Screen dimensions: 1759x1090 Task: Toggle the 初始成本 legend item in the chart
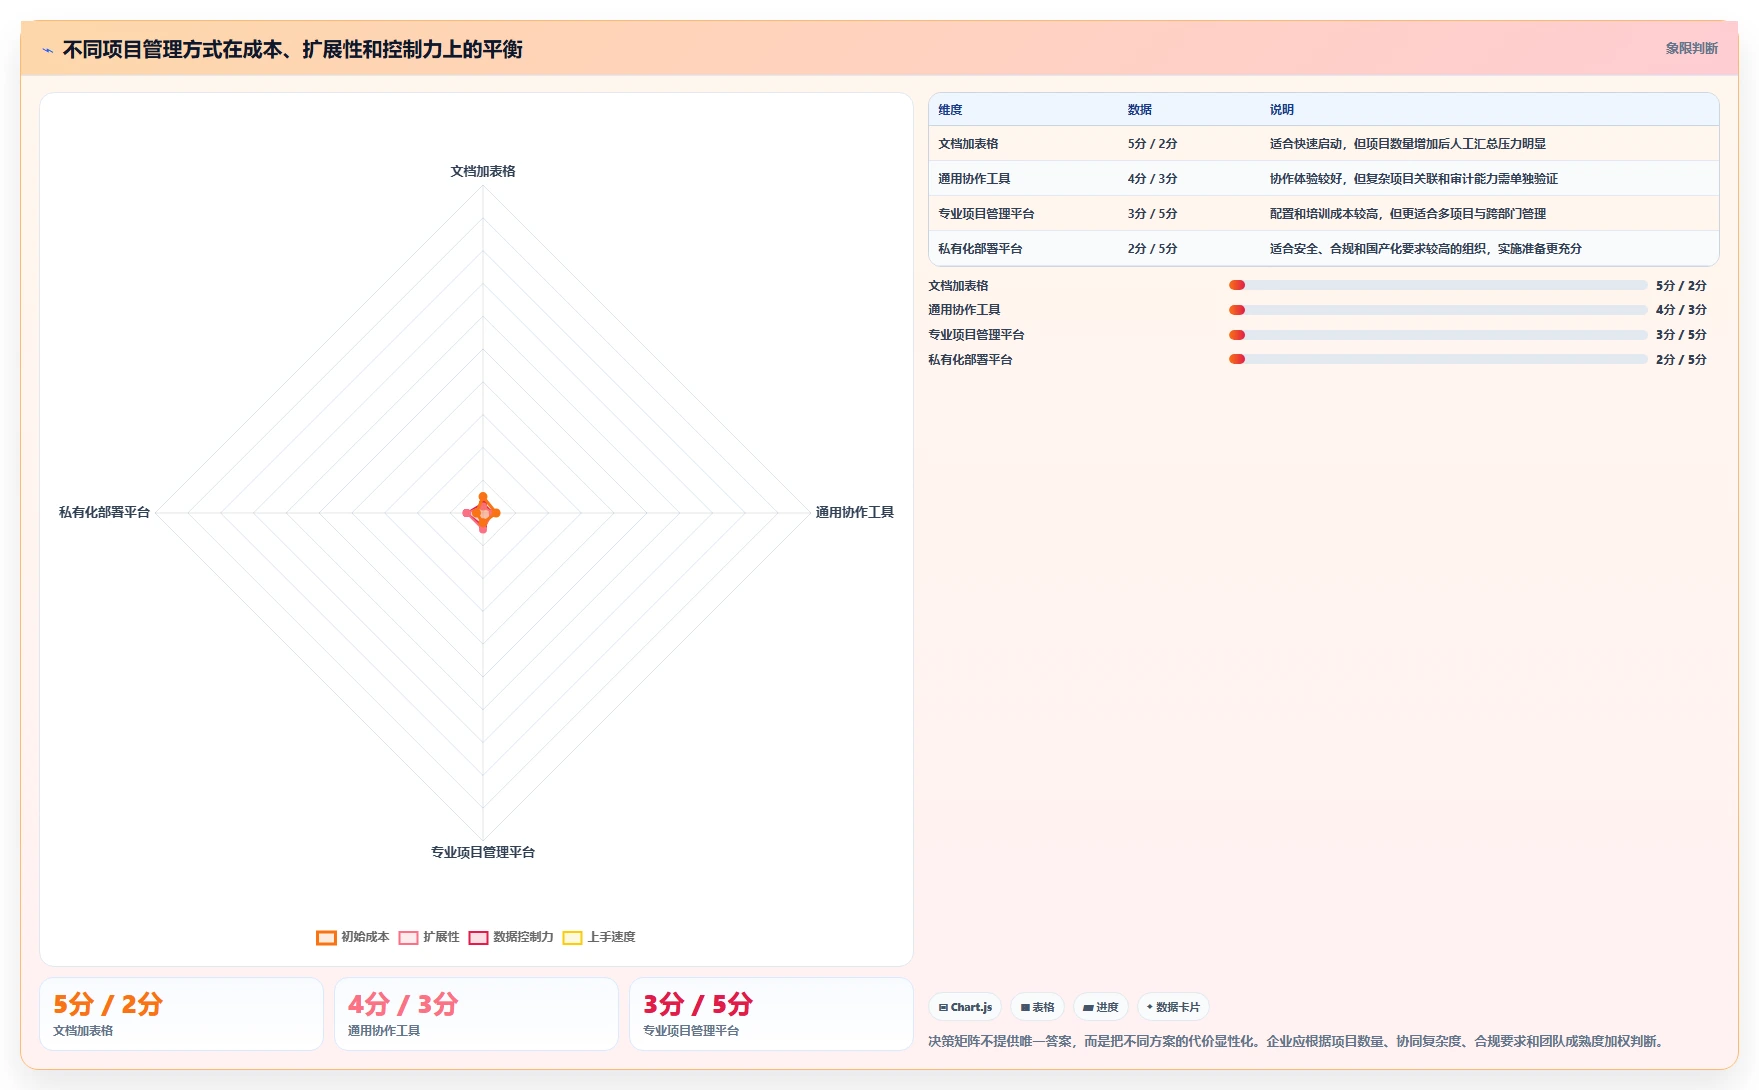point(353,937)
